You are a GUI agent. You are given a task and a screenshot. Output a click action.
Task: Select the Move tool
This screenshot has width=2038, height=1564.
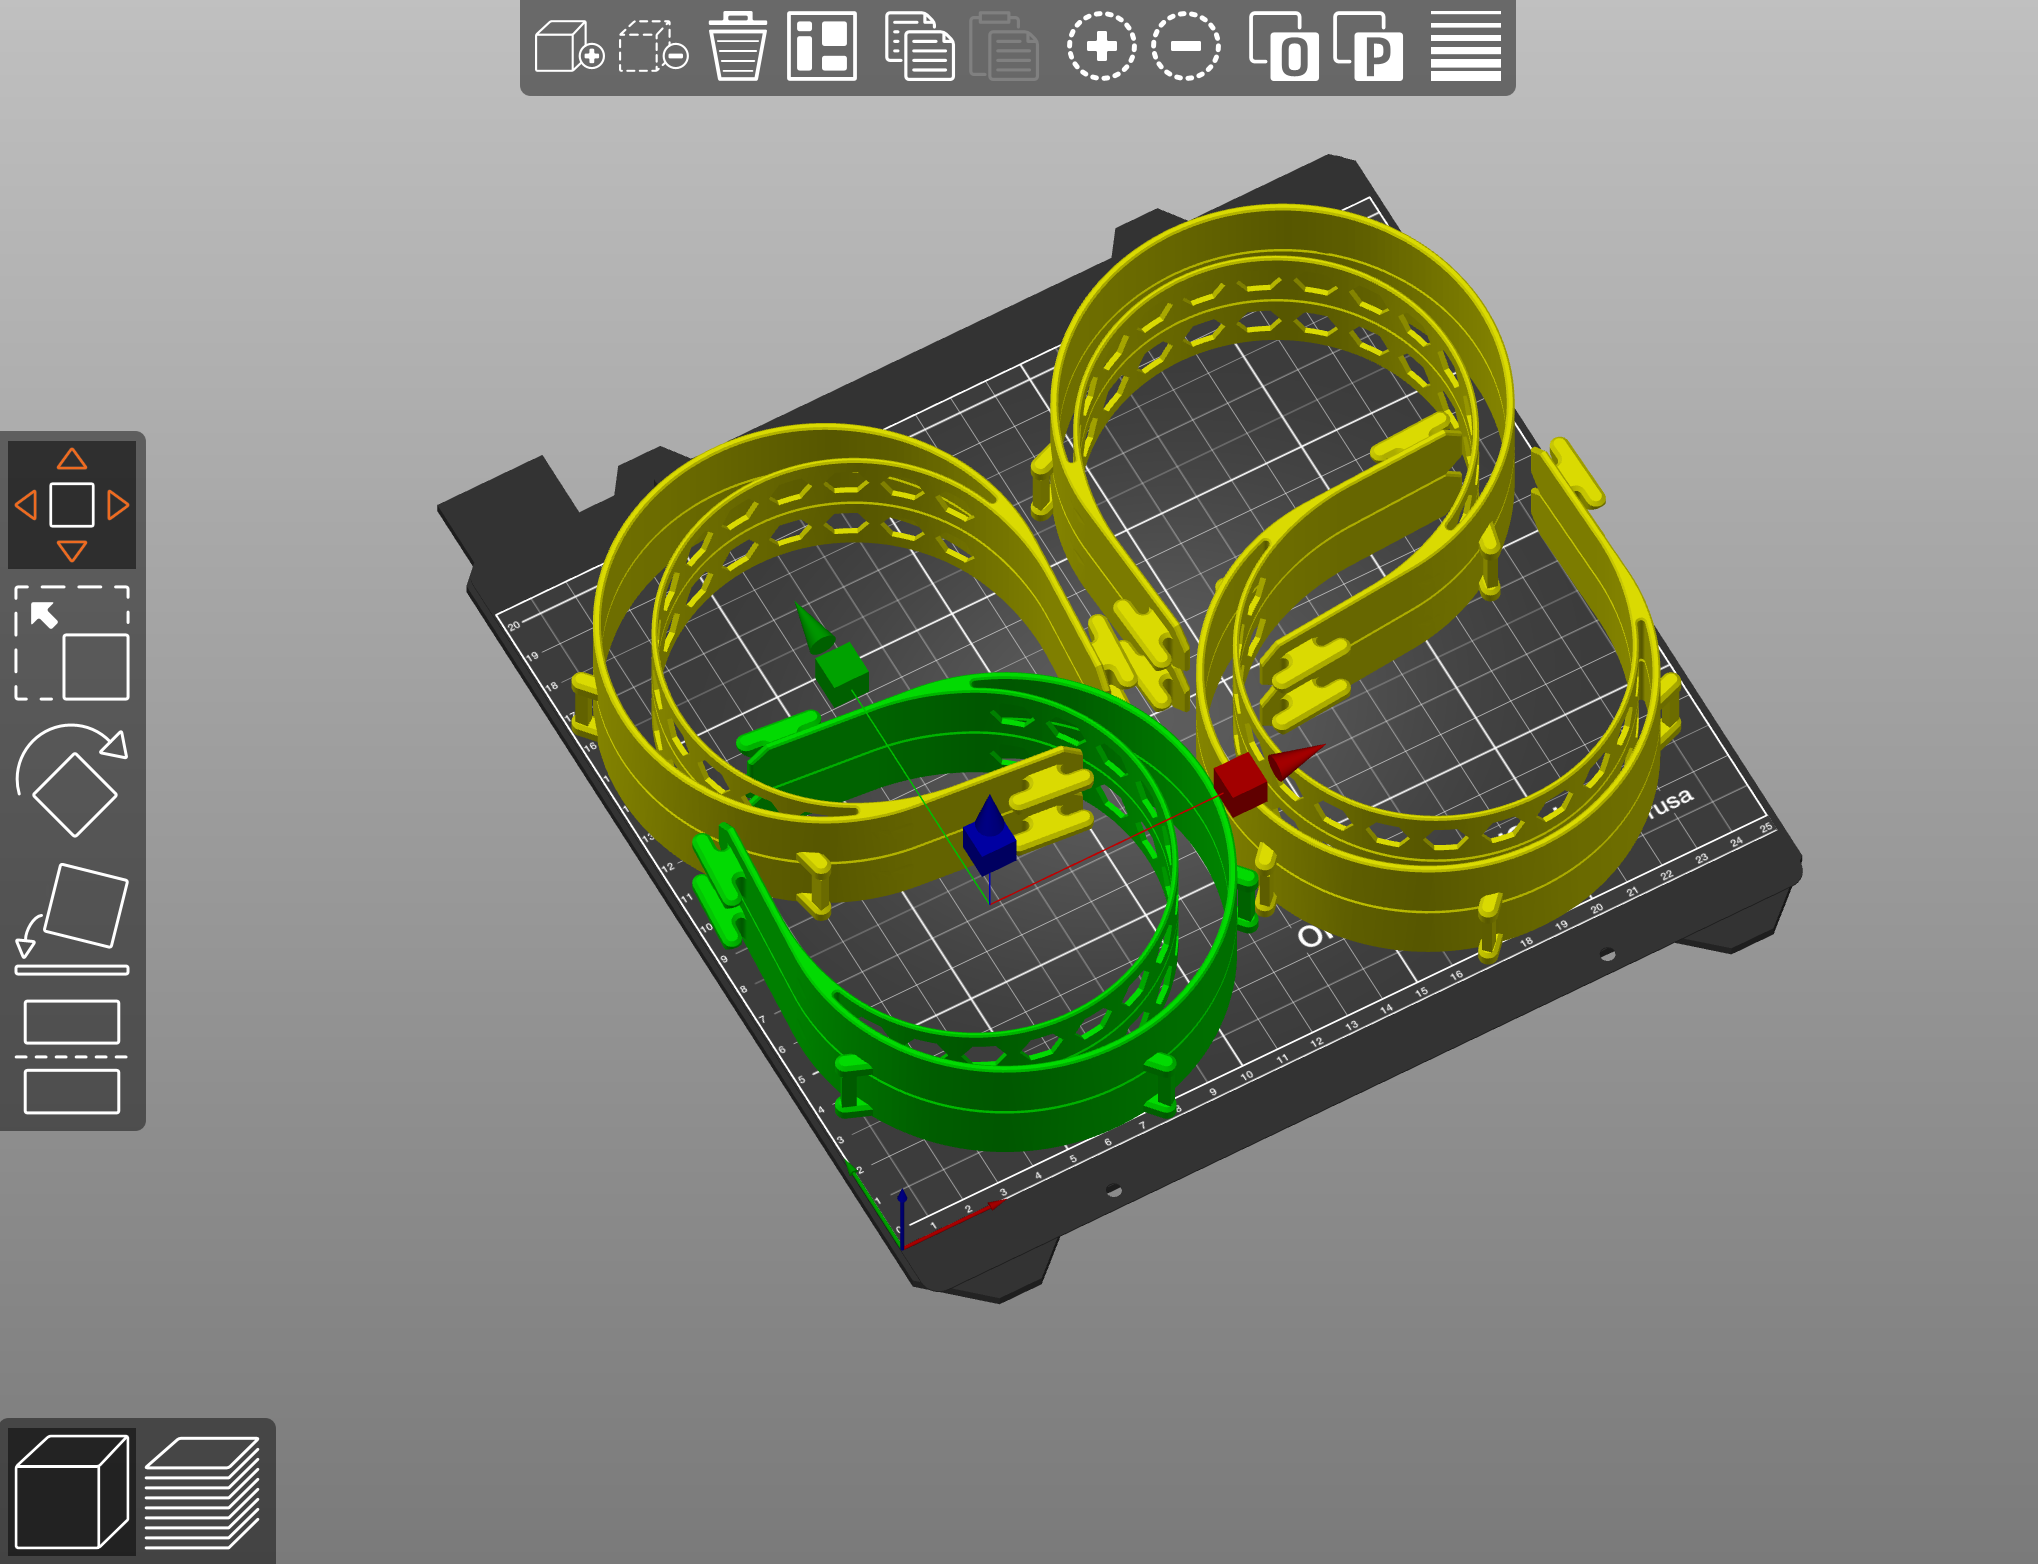tap(72, 505)
